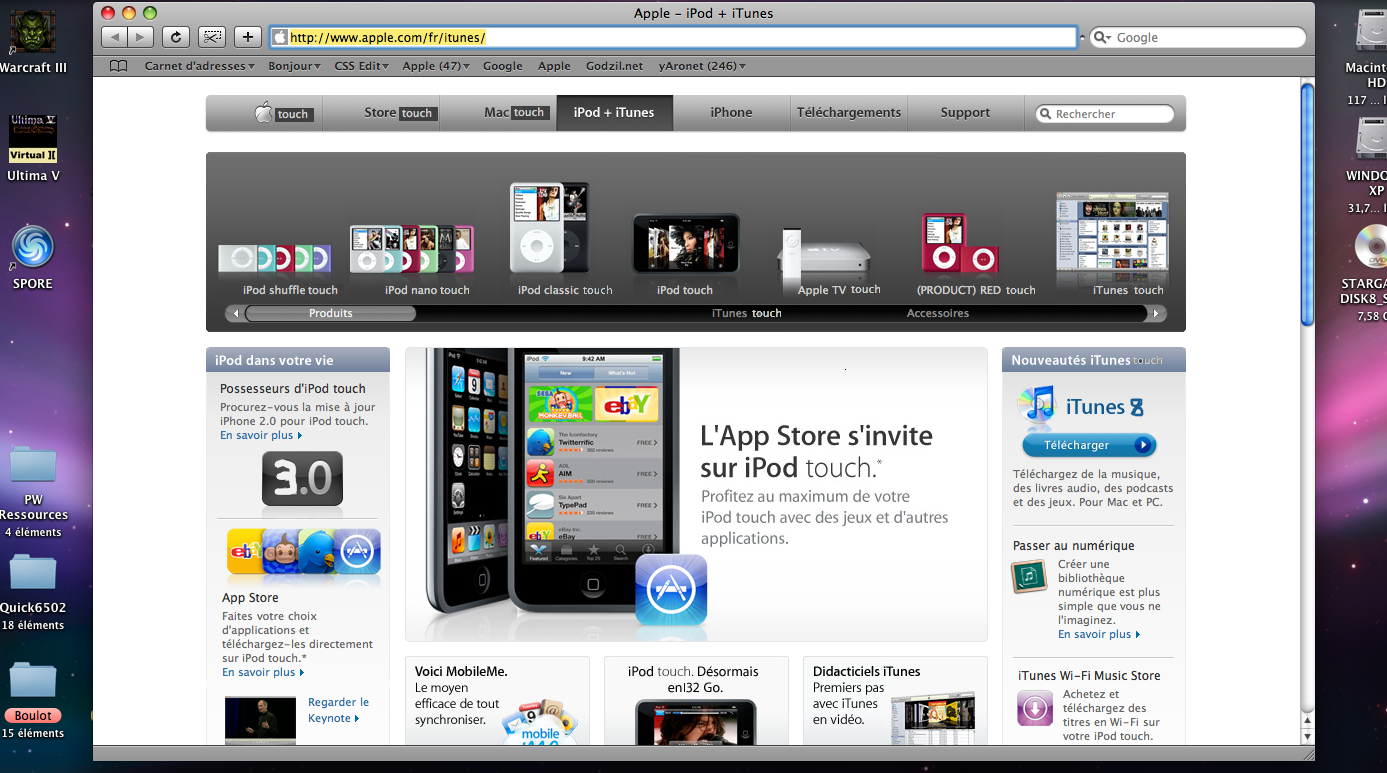
Task: Add a bookmark with the plus button
Action: pyautogui.click(x=248, y=37)
